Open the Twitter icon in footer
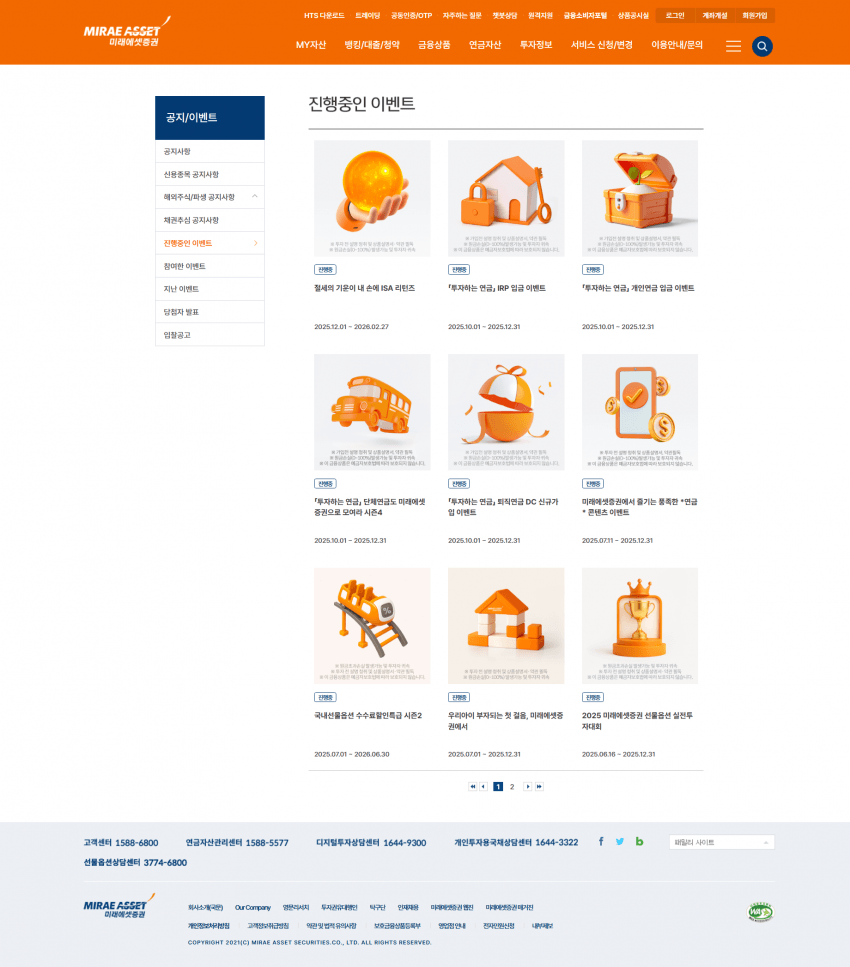 click(620, 842)
